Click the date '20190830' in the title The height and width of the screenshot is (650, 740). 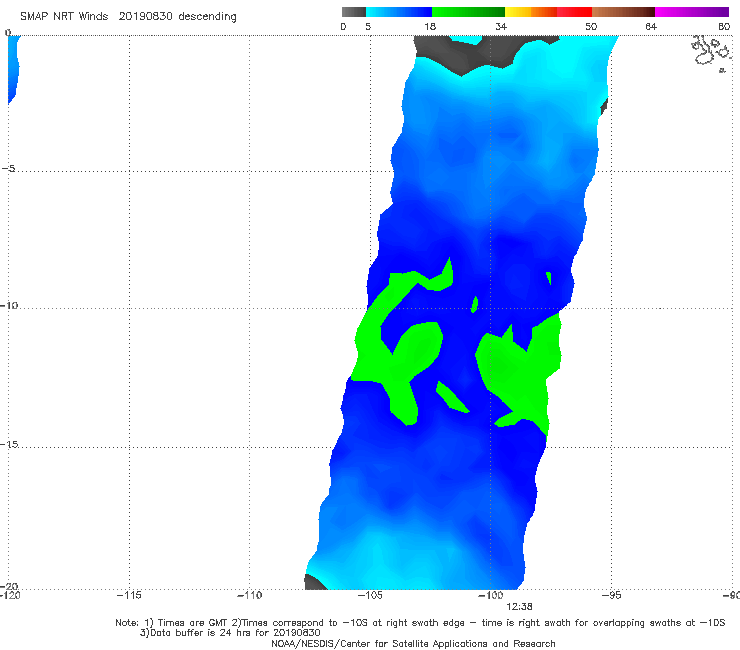(x=145, y=17)
